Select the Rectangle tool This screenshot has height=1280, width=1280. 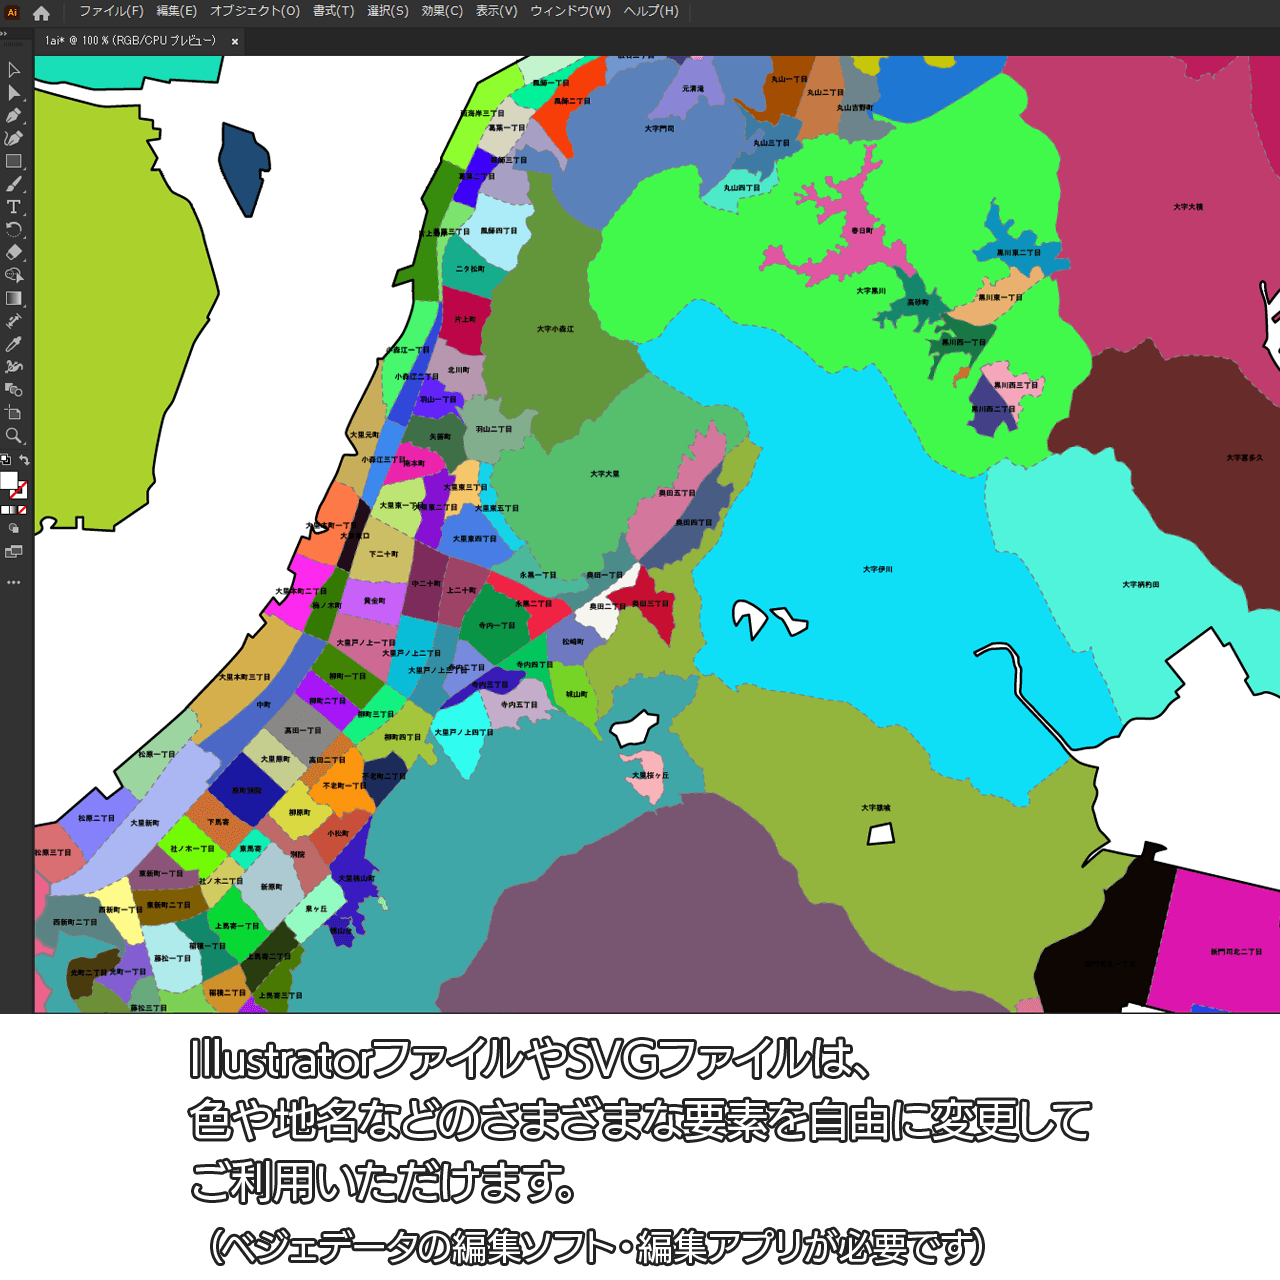[x=14, y=161]
